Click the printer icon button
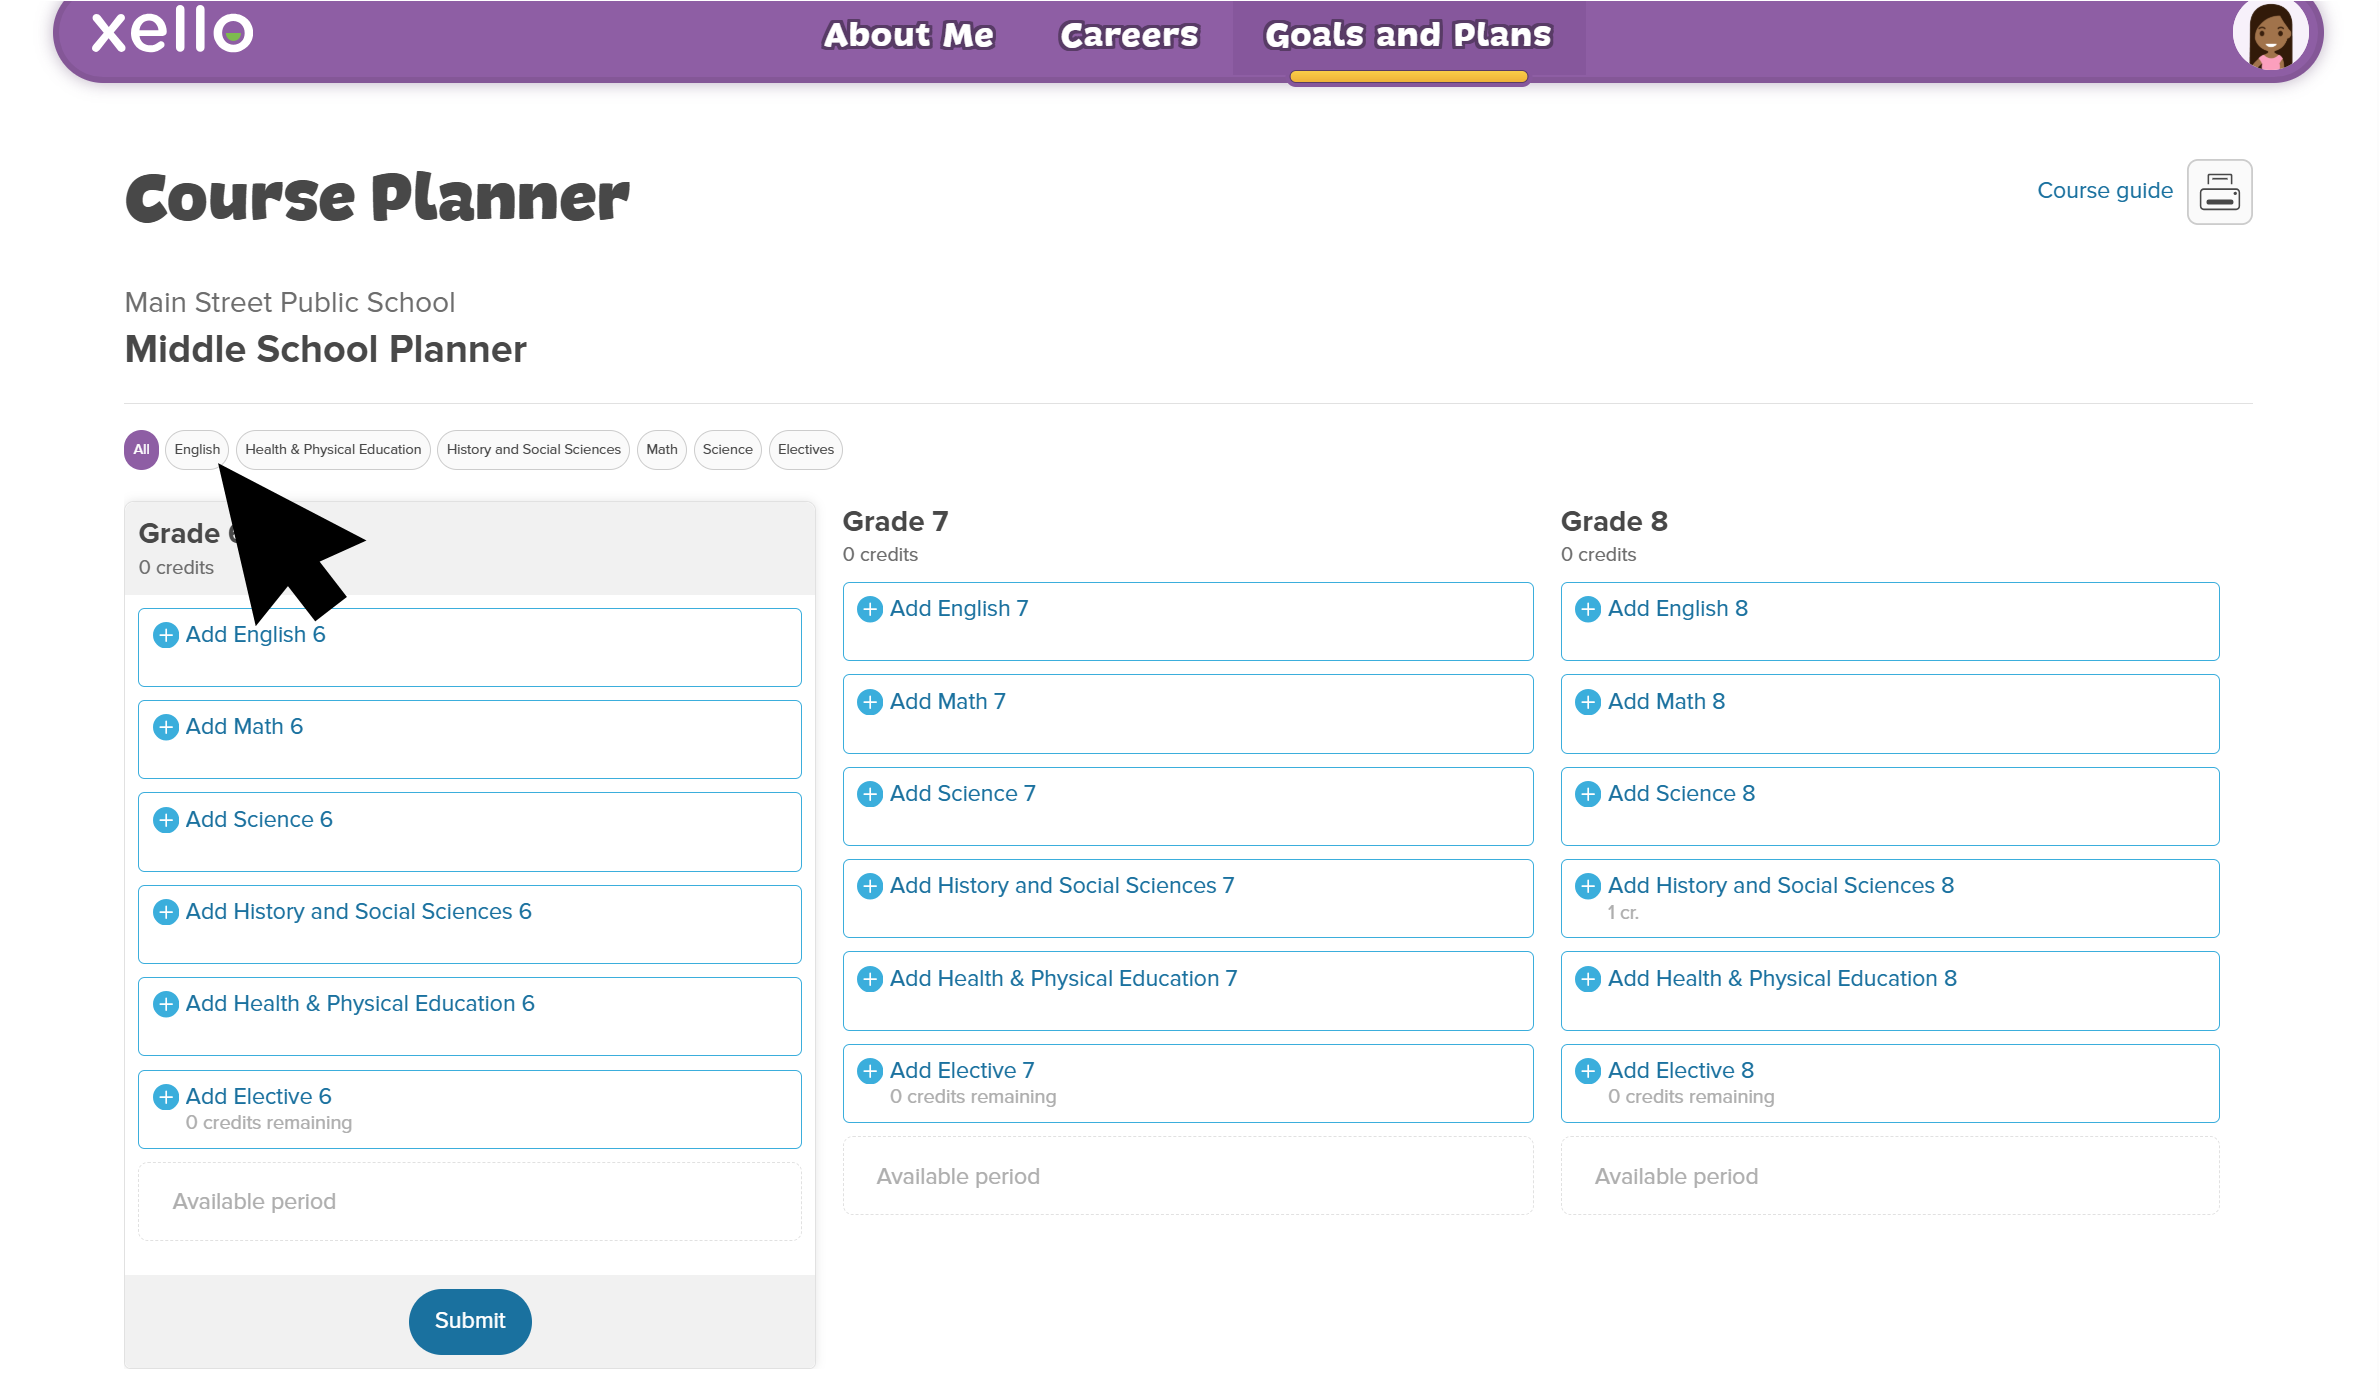The image size is (2379, 1398). click(x=2219, y=192)
